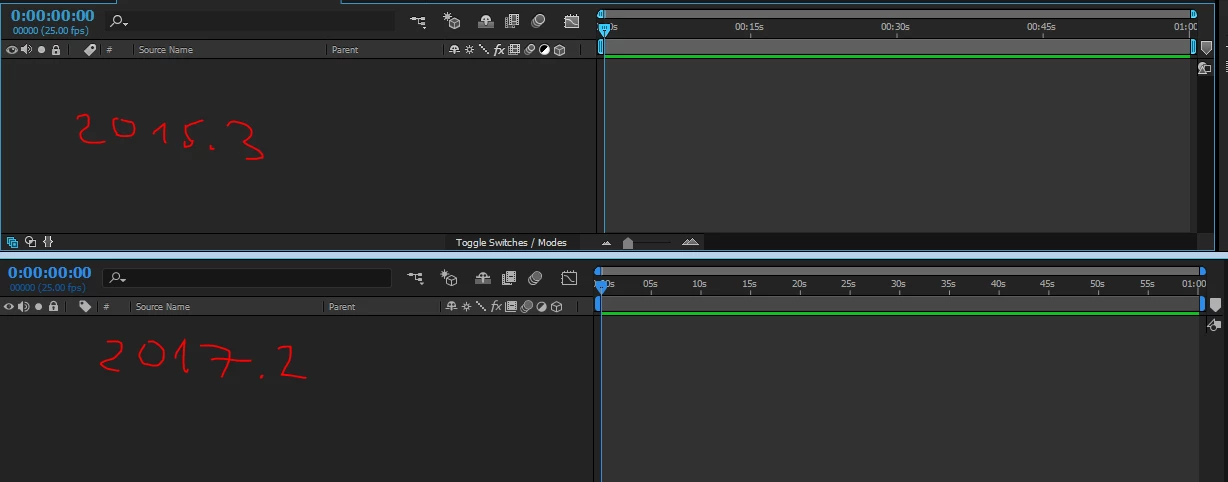Click the eye Video column icon in 2017.2 panel
This screenshot has height=482, width=1228.
click(11, 307)
